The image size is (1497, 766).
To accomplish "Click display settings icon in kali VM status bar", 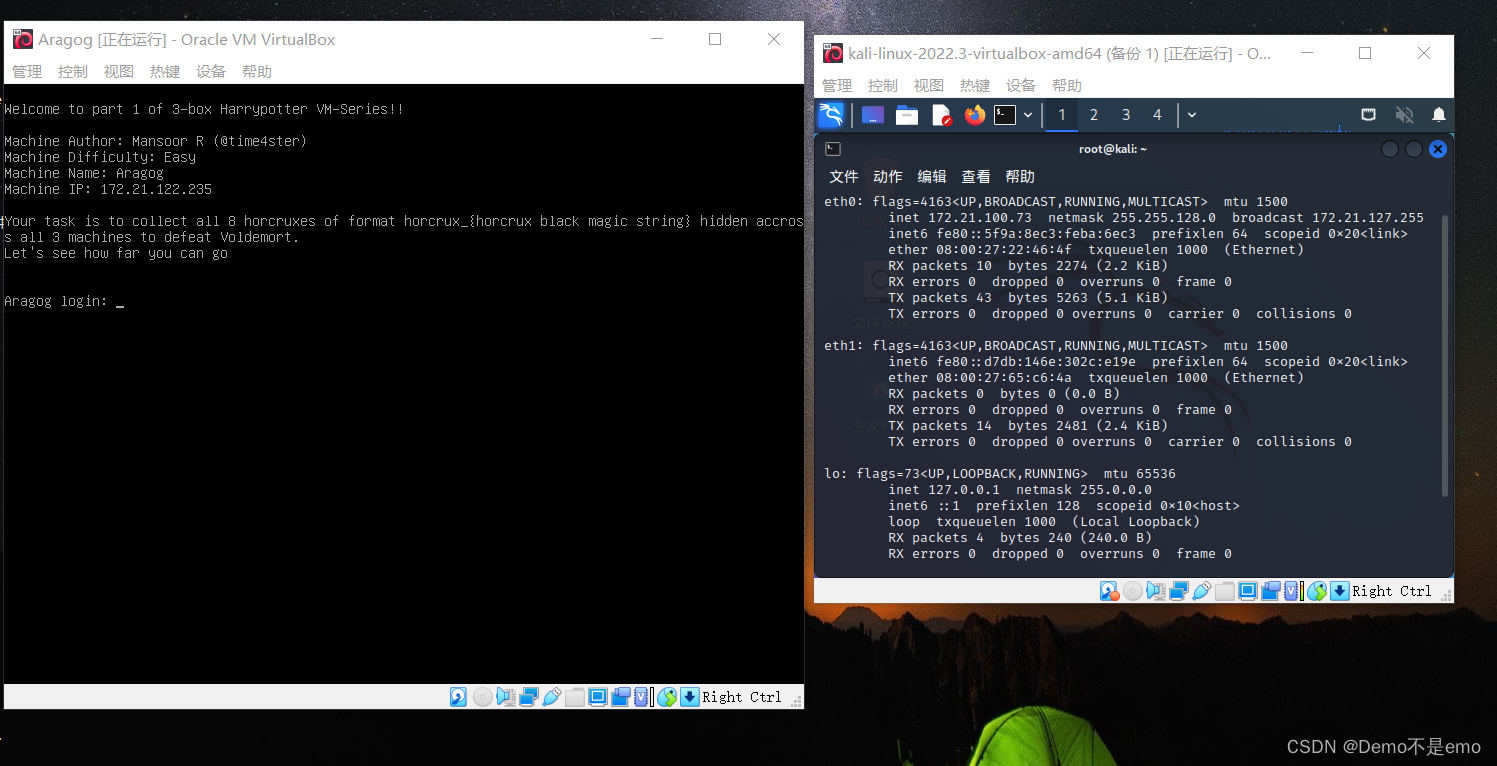I will coord(1248,591).
